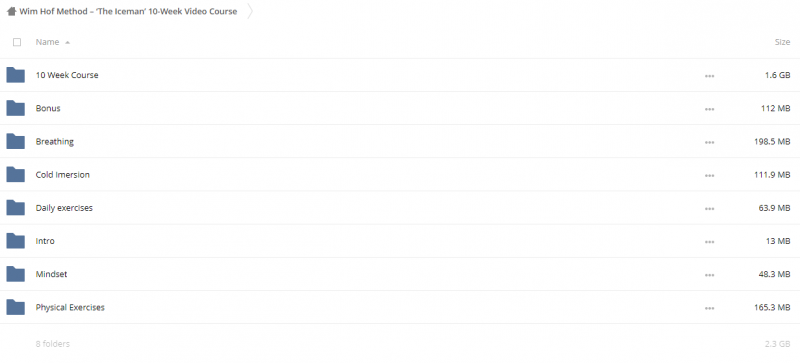
Task: Show the three-dot menu for Physical Exercises
Action: tap(709, 308)
